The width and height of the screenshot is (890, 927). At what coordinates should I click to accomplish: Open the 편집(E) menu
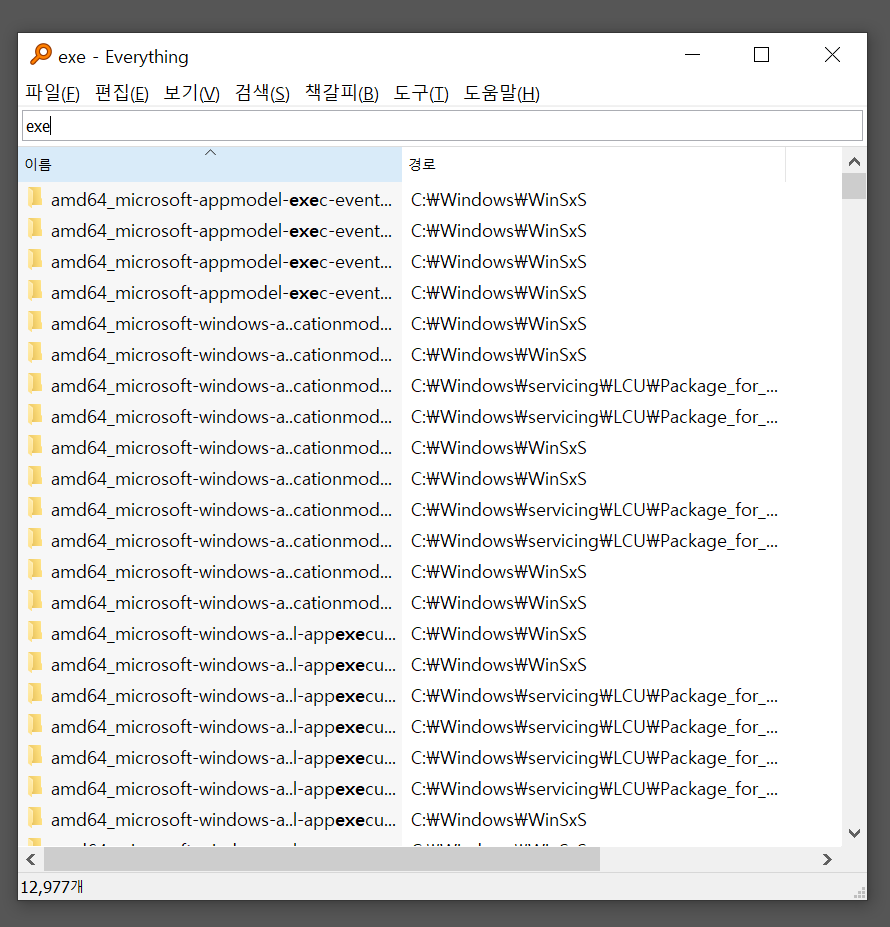pos(122,93)
